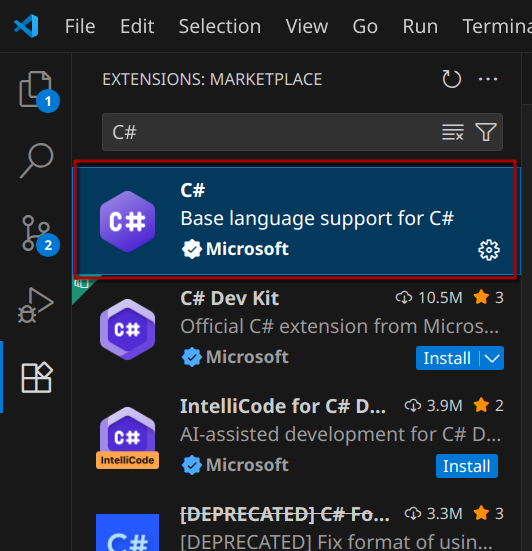Open the File menu
The image size is (532, 551).
coord(80,26)
